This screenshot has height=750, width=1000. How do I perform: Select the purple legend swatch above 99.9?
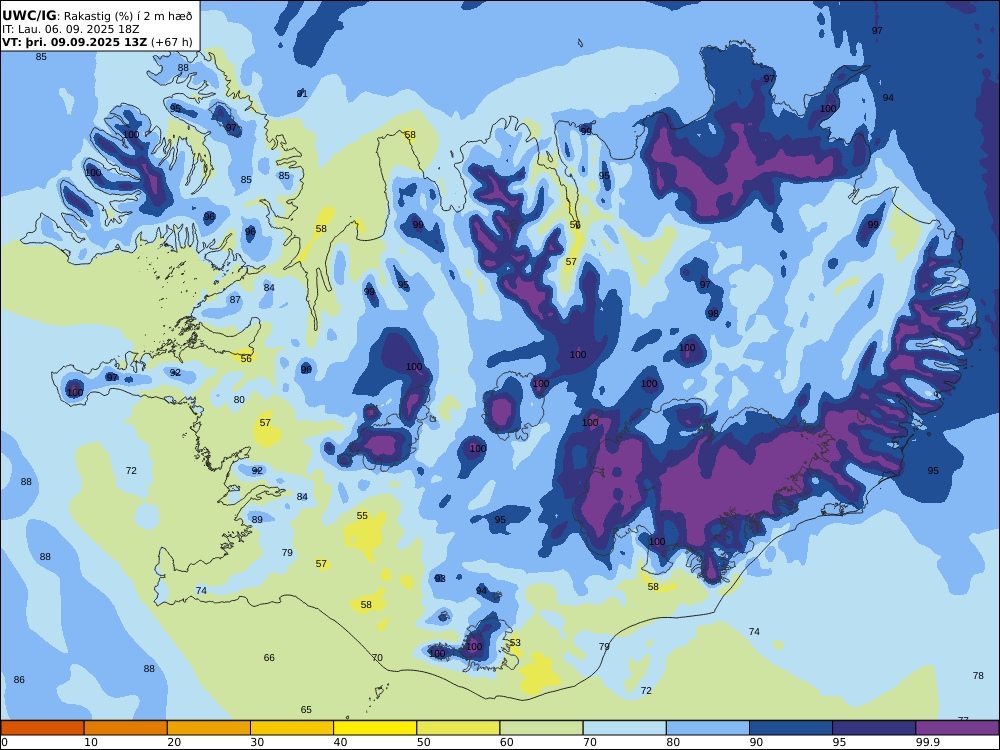tap(957, 728)
